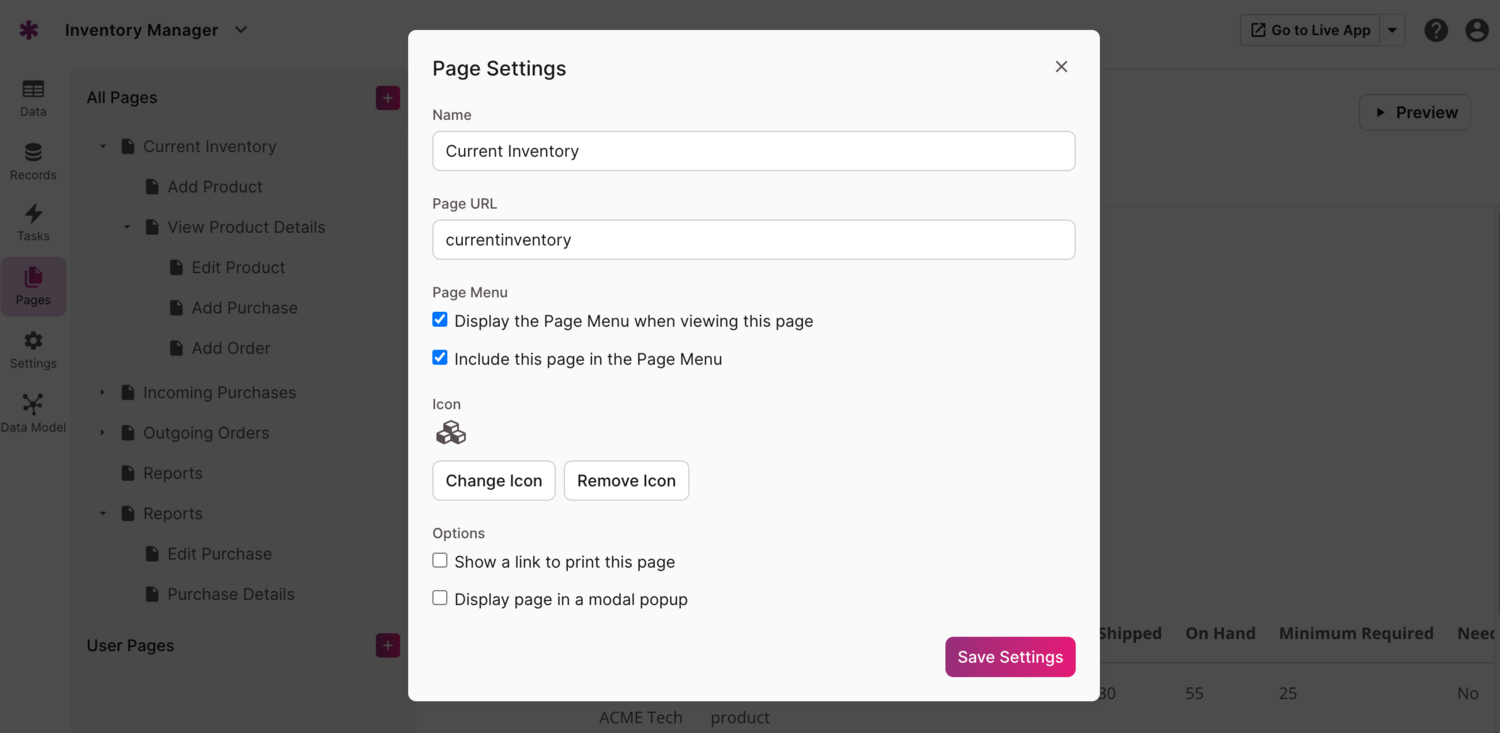Enable Display page in modal popup
Viewport: 1500px width, 733px height.
click(440, 598)
